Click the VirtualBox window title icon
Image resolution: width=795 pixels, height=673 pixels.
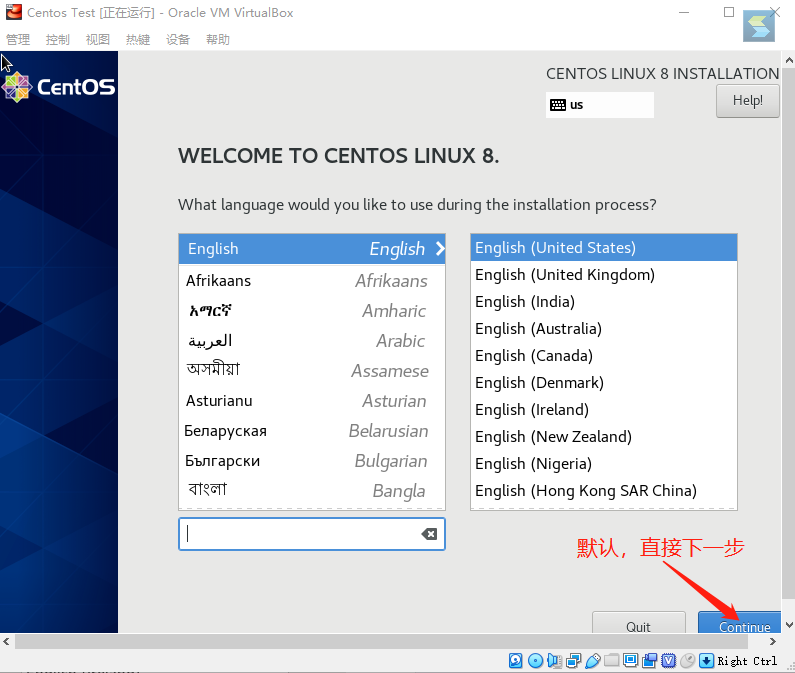point(14,12)
